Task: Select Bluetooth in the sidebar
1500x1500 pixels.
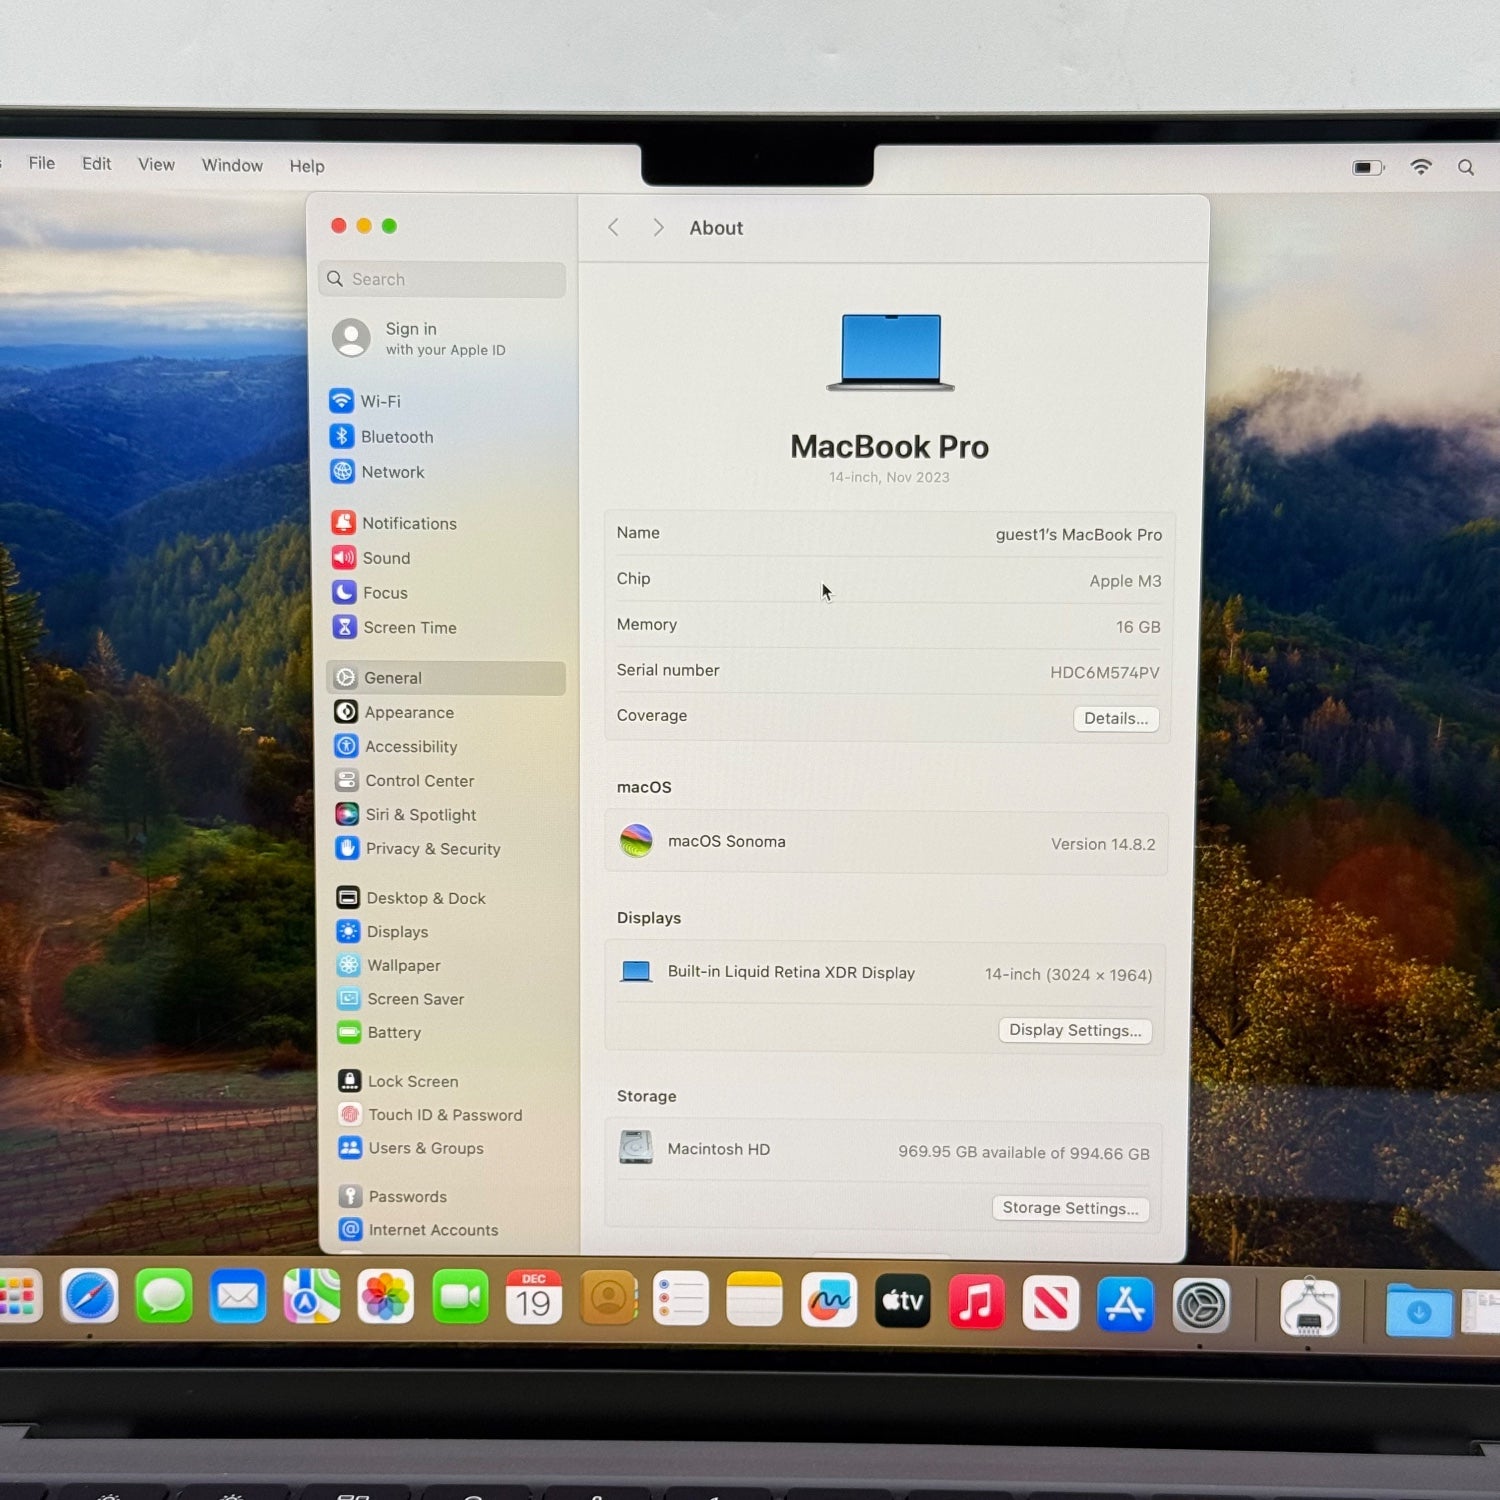Action: 396,437
